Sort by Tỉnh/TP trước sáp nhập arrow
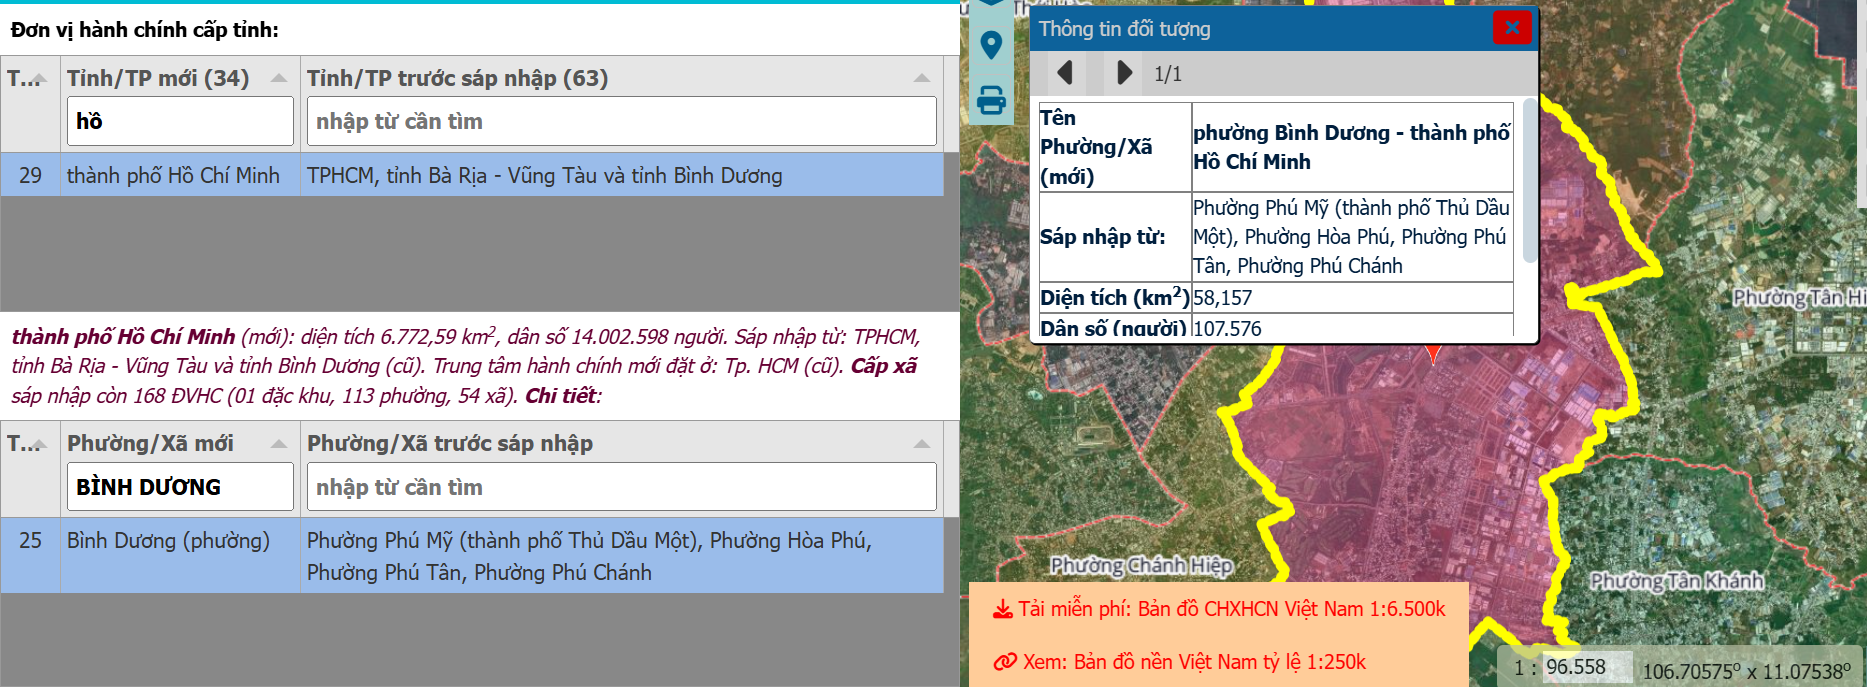Viewport: 1867px width, 687px height. point(921,78)
